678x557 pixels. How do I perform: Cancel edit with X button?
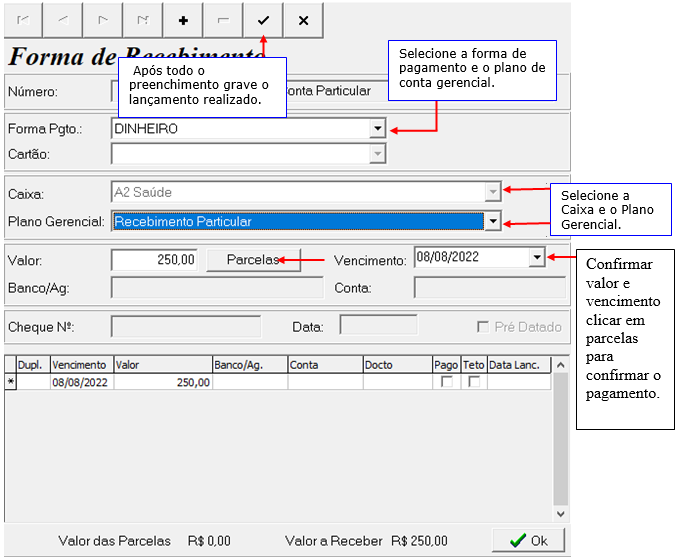[304, 20]
